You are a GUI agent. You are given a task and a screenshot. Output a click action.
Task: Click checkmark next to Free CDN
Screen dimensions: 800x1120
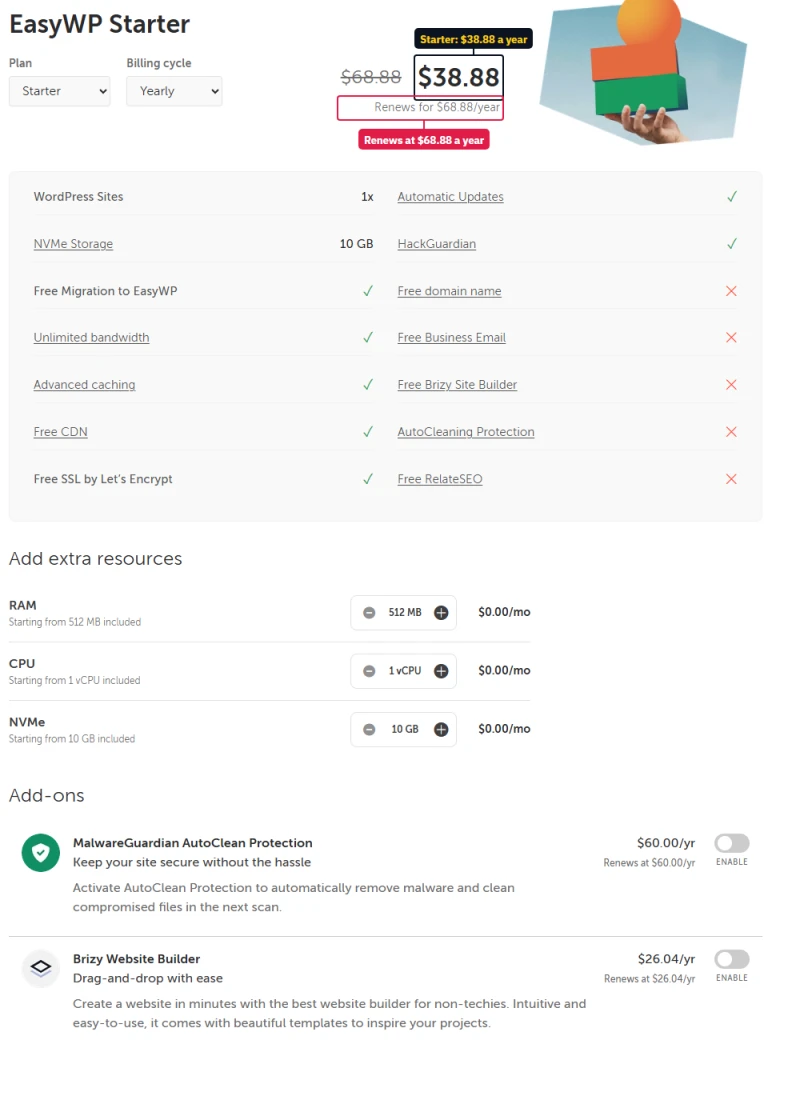[368, 431]
